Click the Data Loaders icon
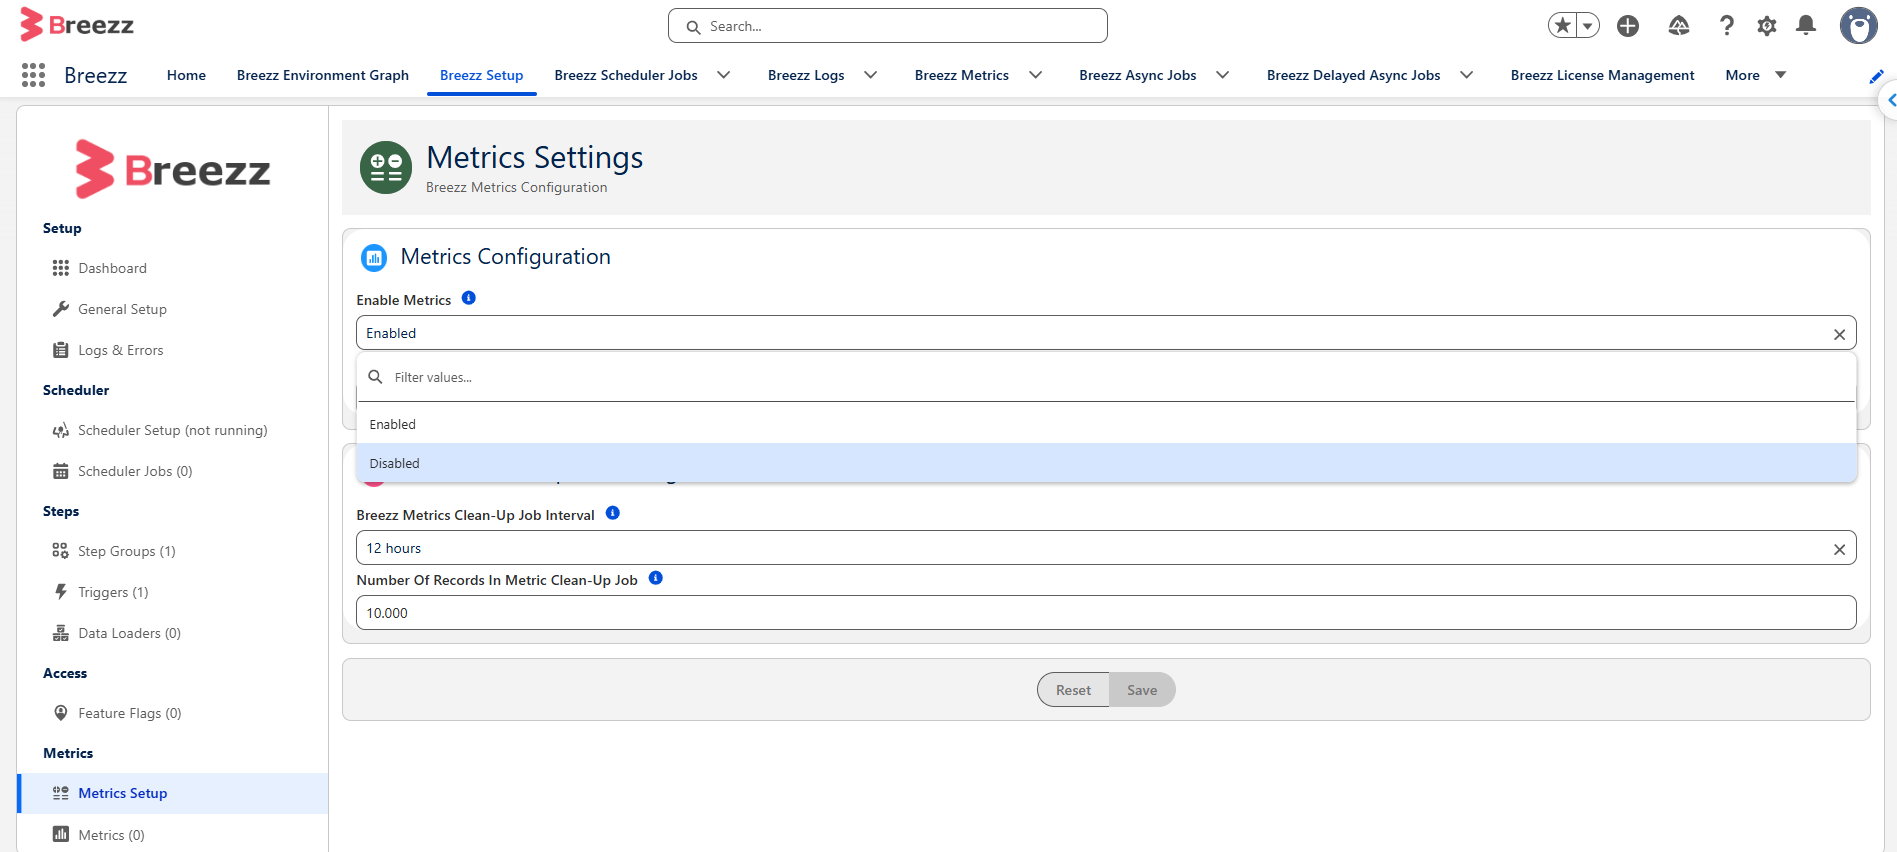The height and width of the screenshot is (852, 1897). [x=61, y=633]
